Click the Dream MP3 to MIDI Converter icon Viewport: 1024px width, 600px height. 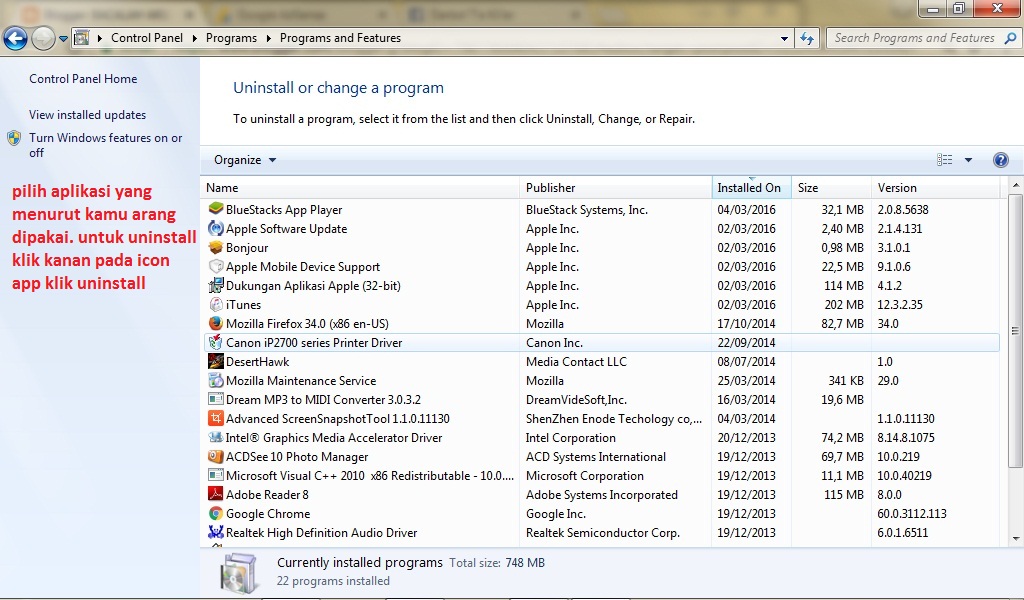click(216, 399)
